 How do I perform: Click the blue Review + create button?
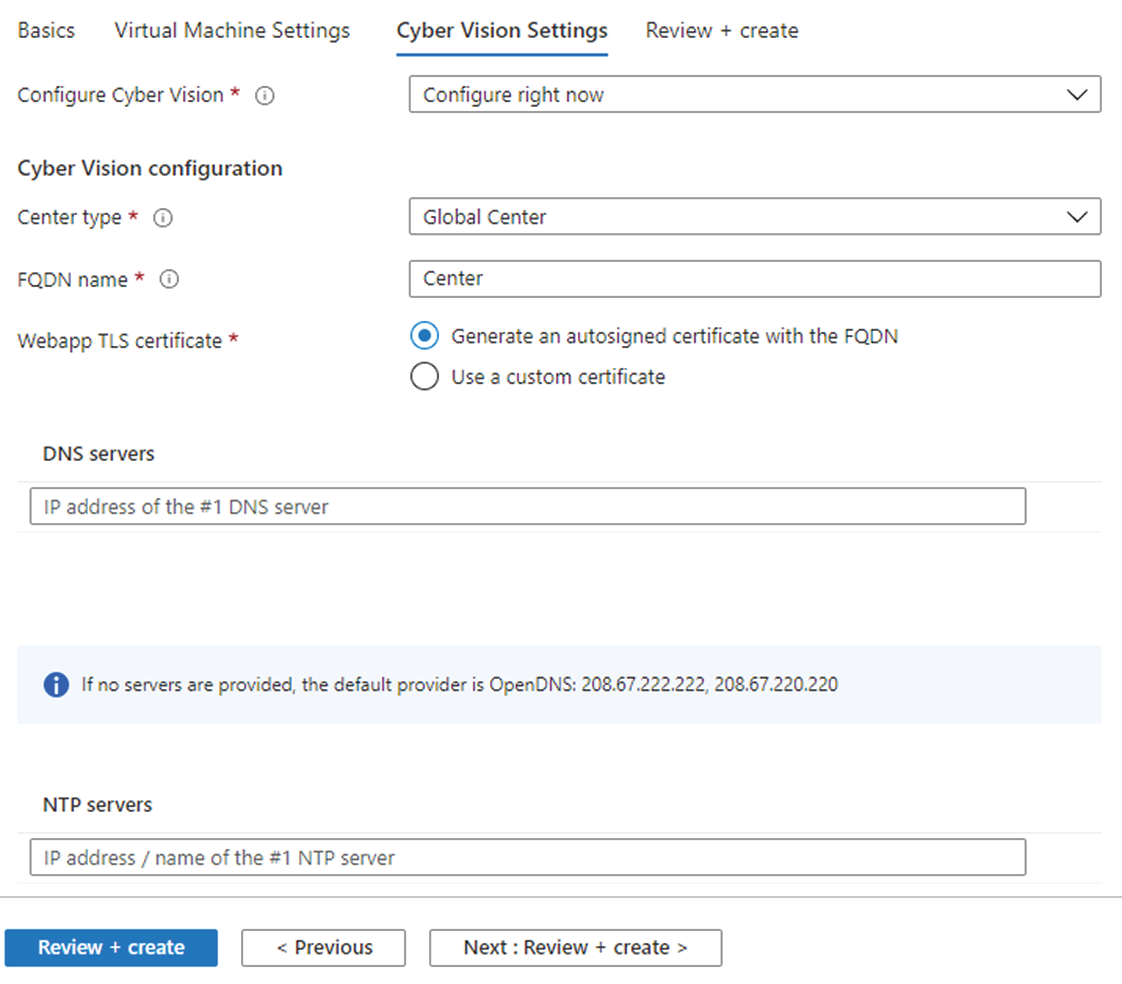pos(111,947)
